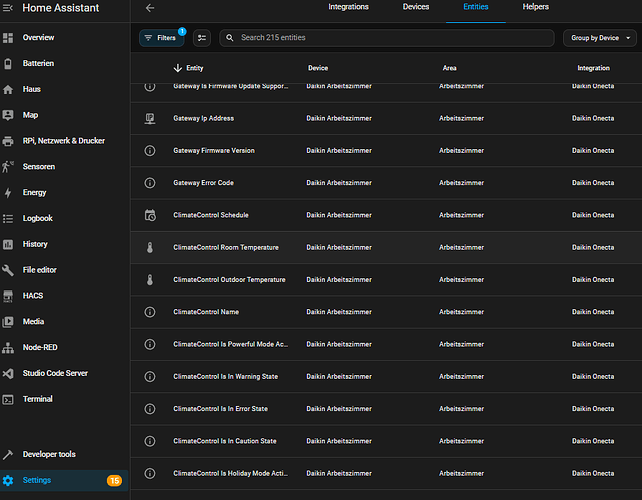Open the Devices tab
642x500 pixels.
(x=415, y=7)
